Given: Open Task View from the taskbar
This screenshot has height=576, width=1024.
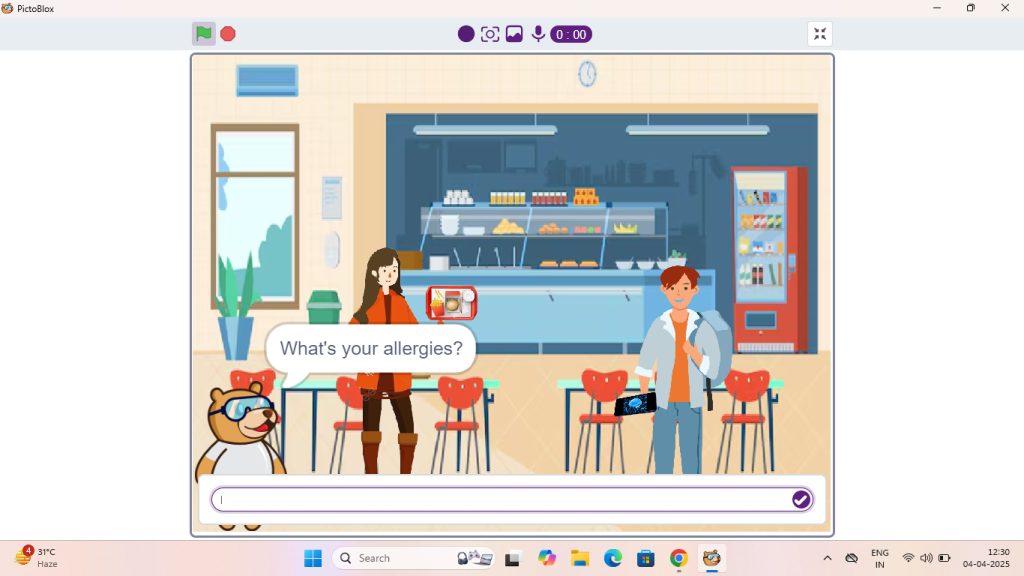Looking at the screenshot, I should (x=513, y=558).
